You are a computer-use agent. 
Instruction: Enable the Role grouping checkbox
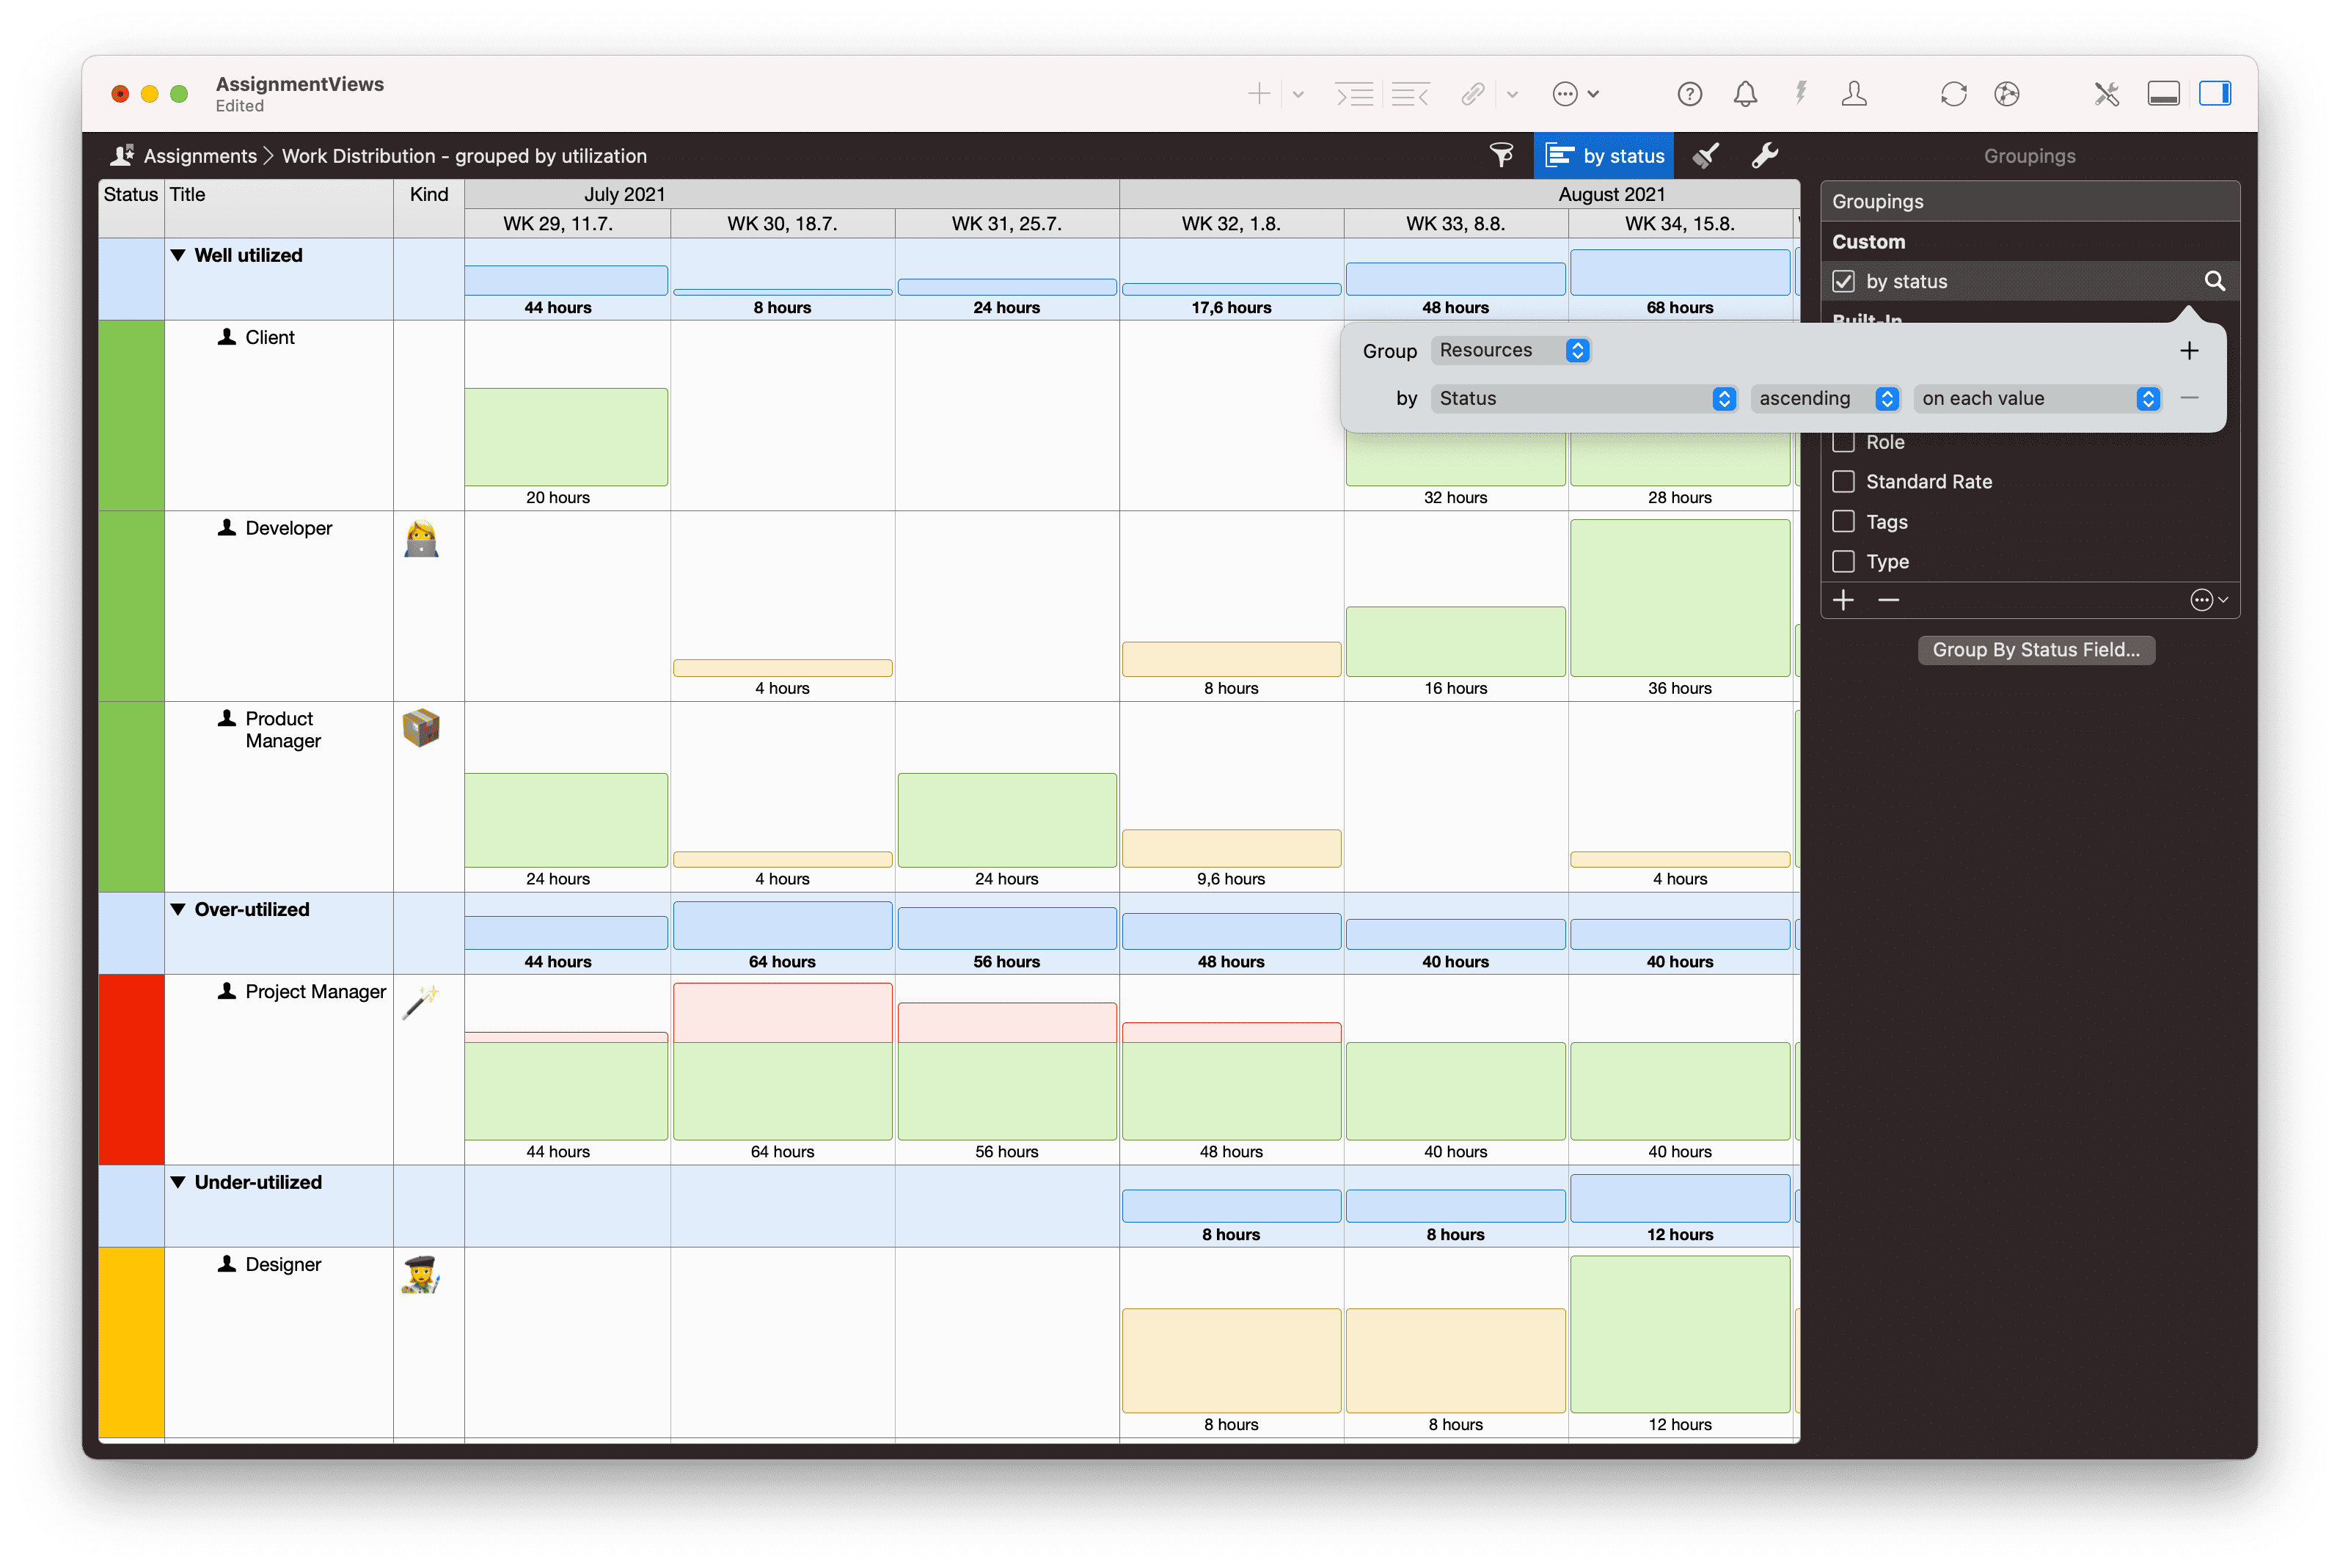(1843, 441)
